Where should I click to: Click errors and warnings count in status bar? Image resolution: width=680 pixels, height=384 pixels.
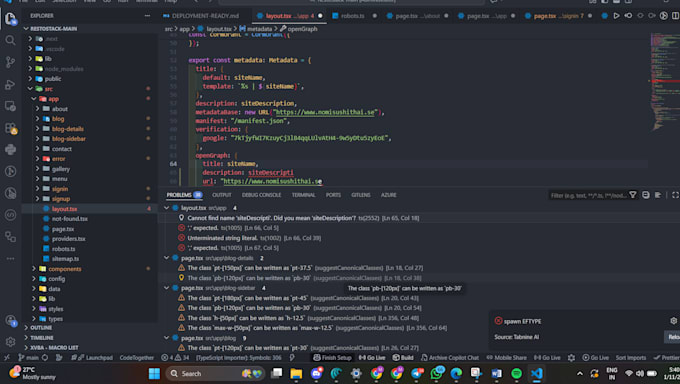(175, 358)
